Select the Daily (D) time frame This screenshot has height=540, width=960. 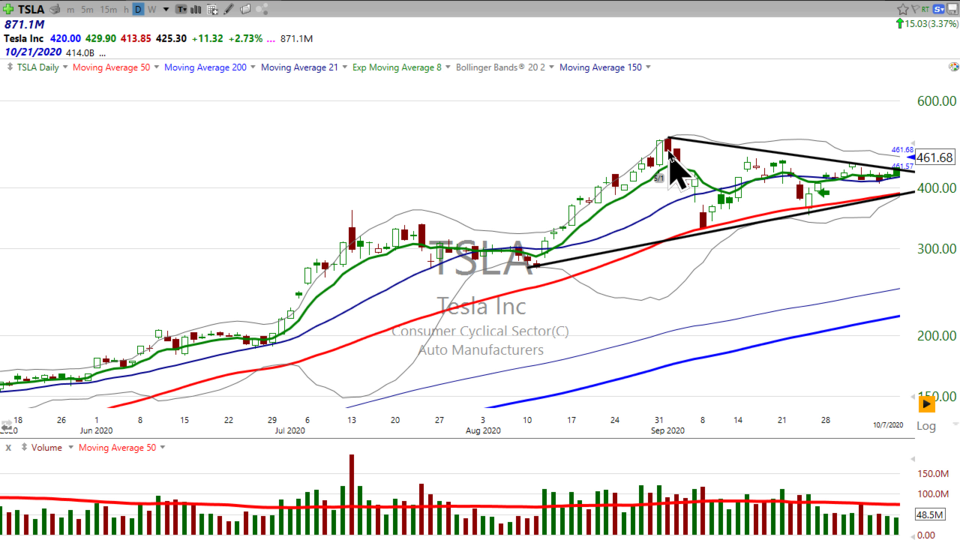click(138, 9)
